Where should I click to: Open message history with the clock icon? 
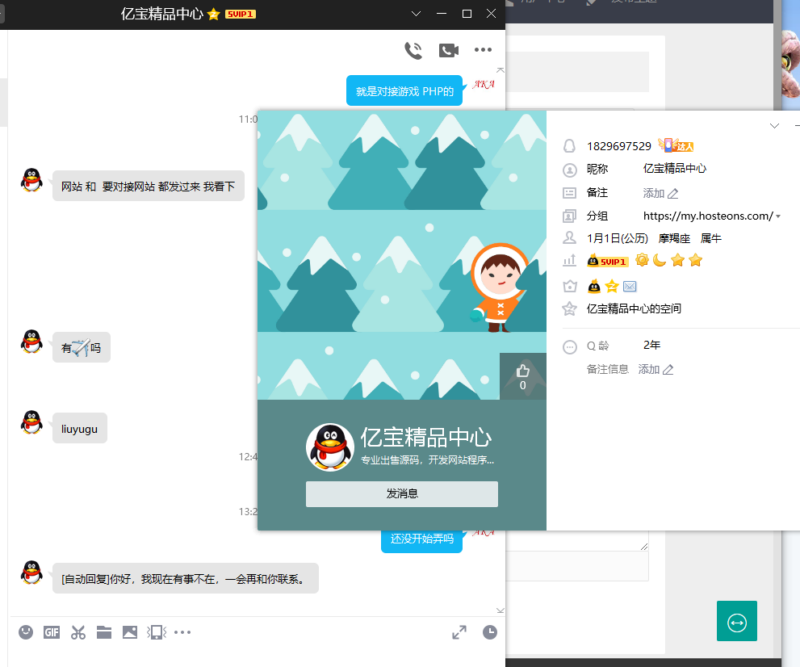(x=490, y=632)
